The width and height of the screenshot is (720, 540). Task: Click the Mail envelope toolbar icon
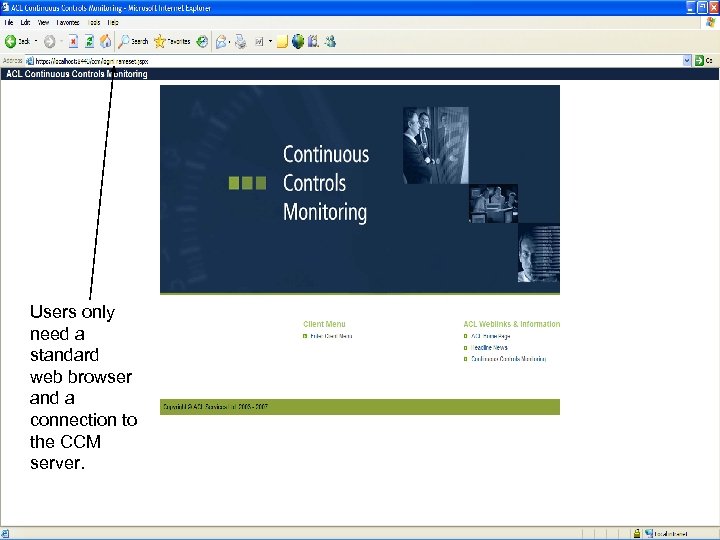point(221,42)
